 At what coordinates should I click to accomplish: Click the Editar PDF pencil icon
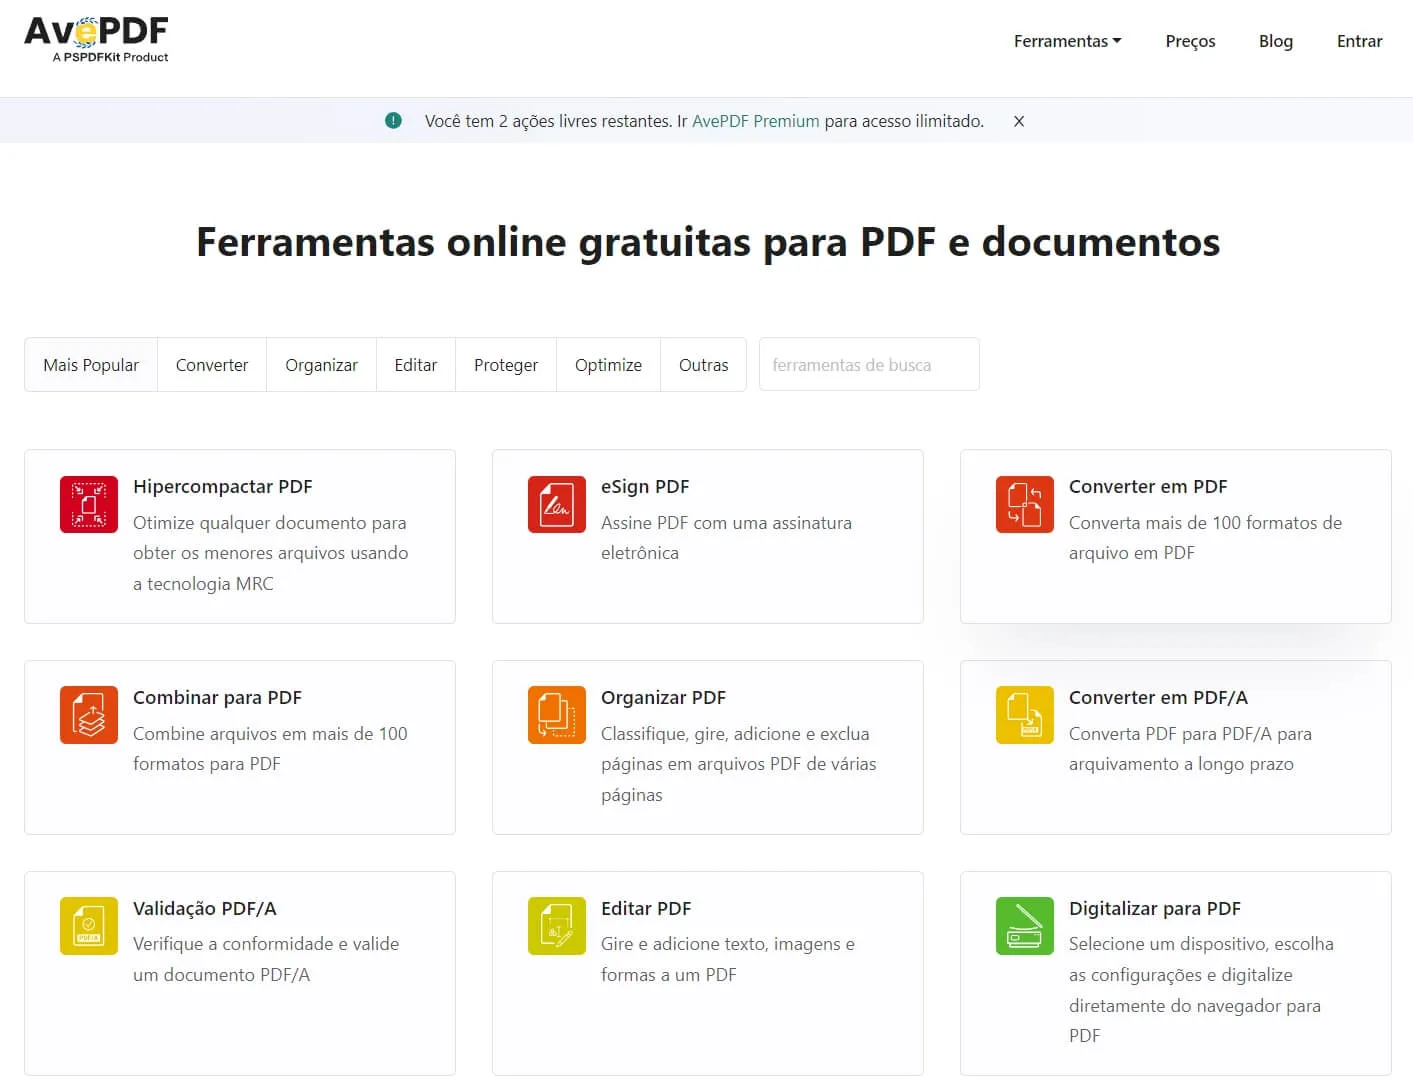pyautogui.click(x=557, y=926)
